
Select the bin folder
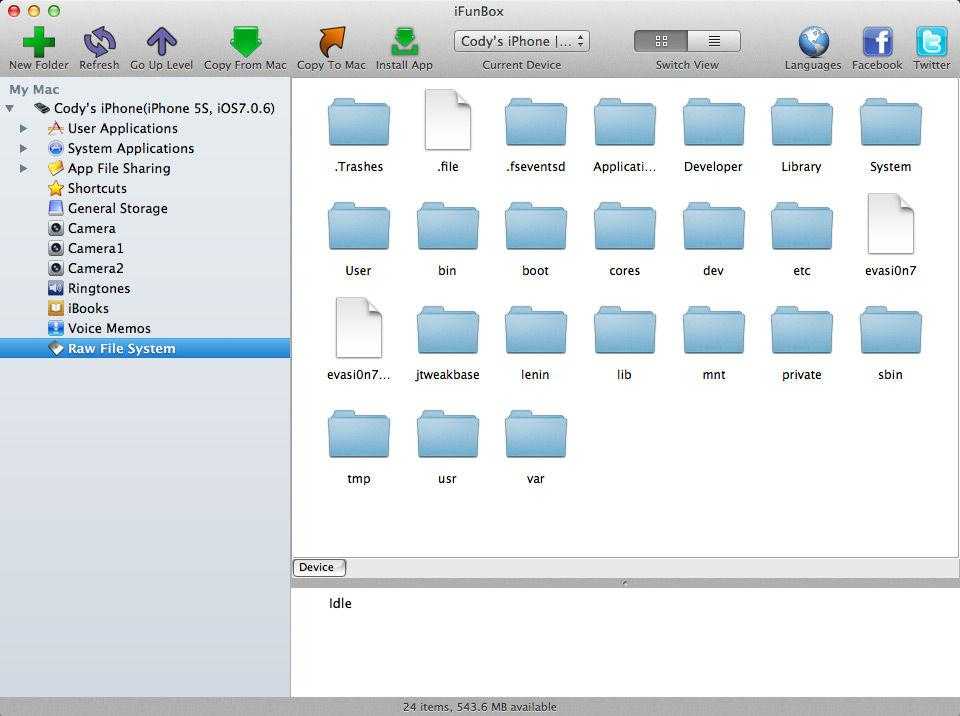pos(448,227)
